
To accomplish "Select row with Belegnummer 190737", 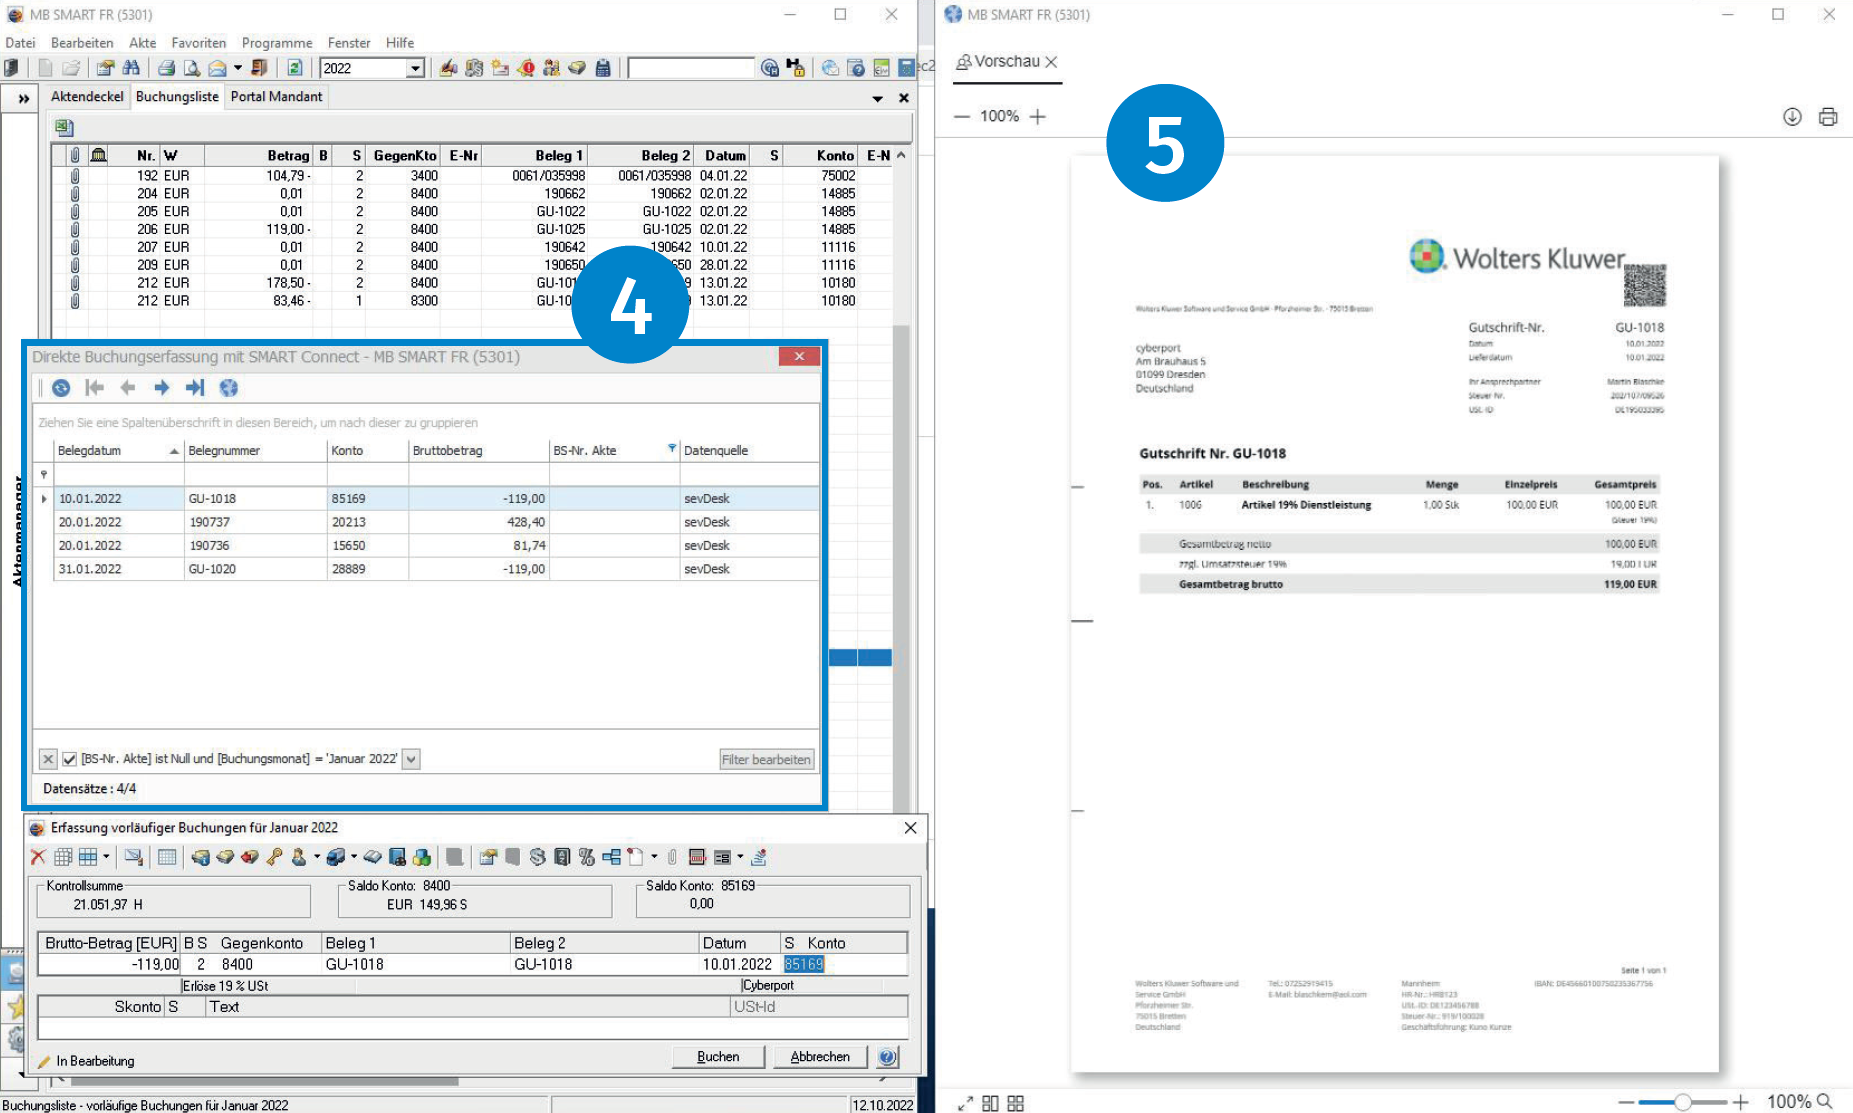I will (436, 522).
